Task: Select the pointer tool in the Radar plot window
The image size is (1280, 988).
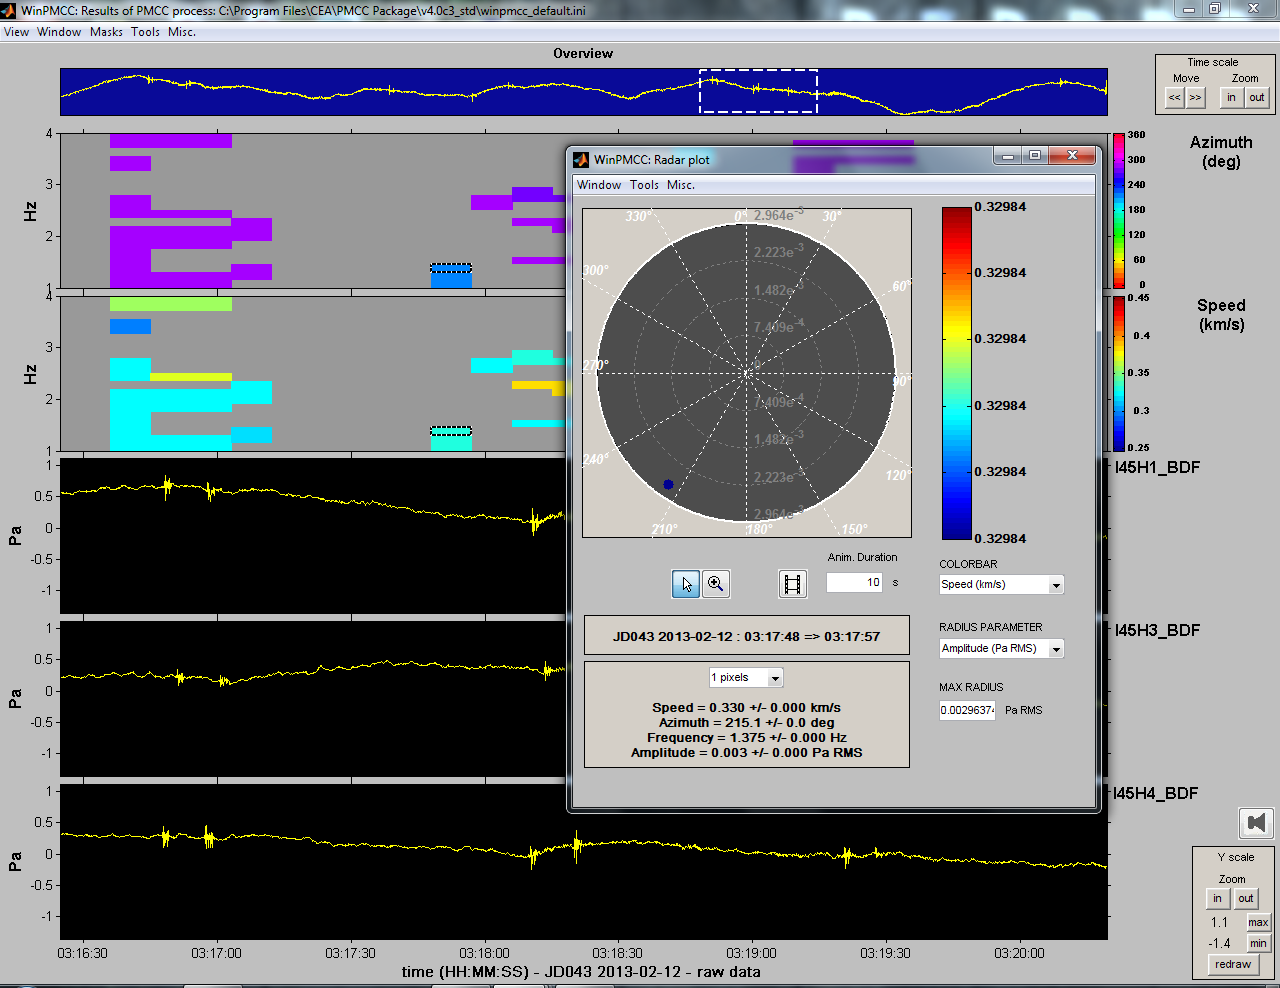Action: [685, 584]
